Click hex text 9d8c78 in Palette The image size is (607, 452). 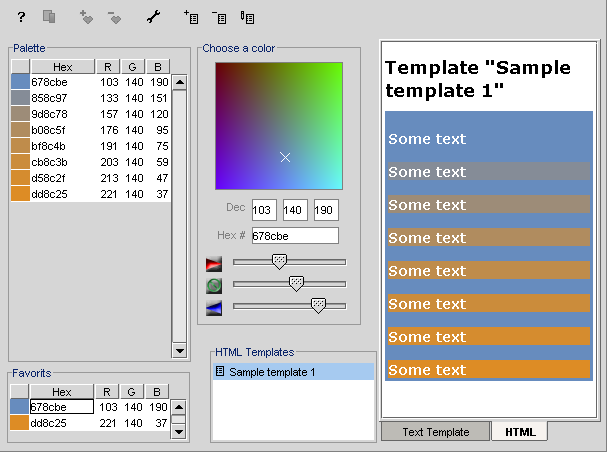point(49,114)
